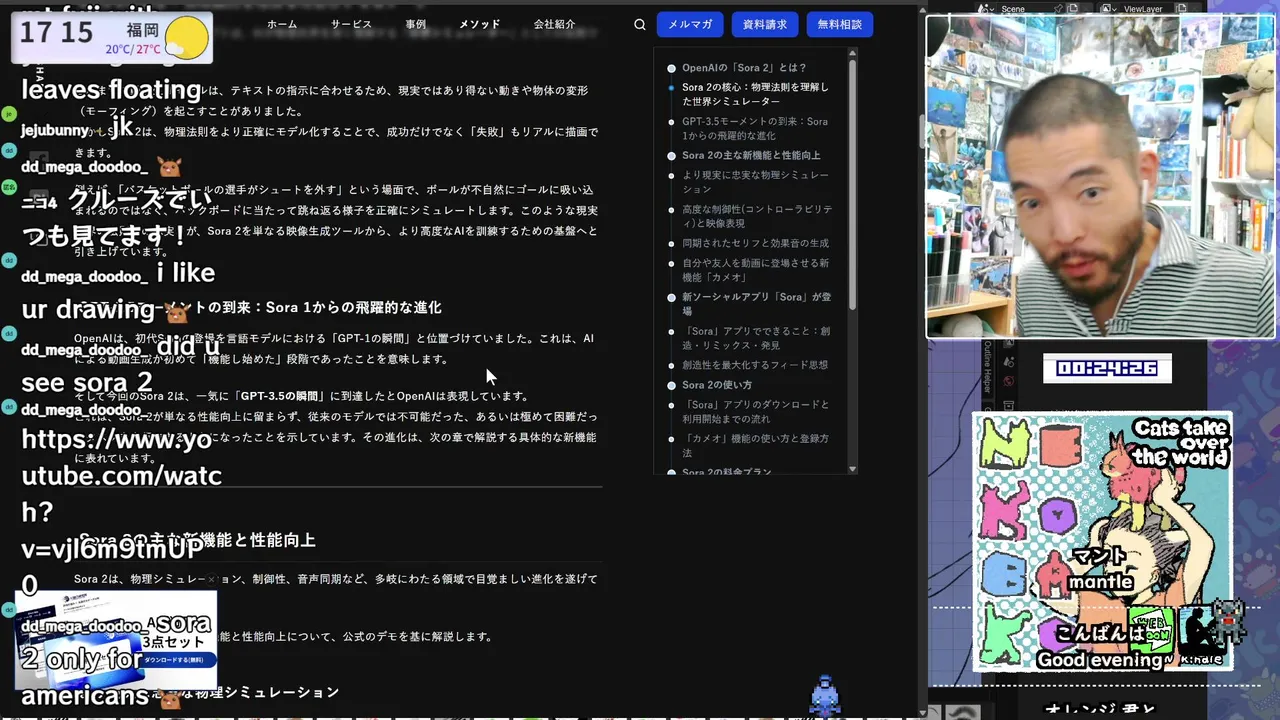Jump to 「カメオ」機能の使い方と登録方法 in contents
Image resolution: width=1280 pixels, height=720 pixels.
755,446
